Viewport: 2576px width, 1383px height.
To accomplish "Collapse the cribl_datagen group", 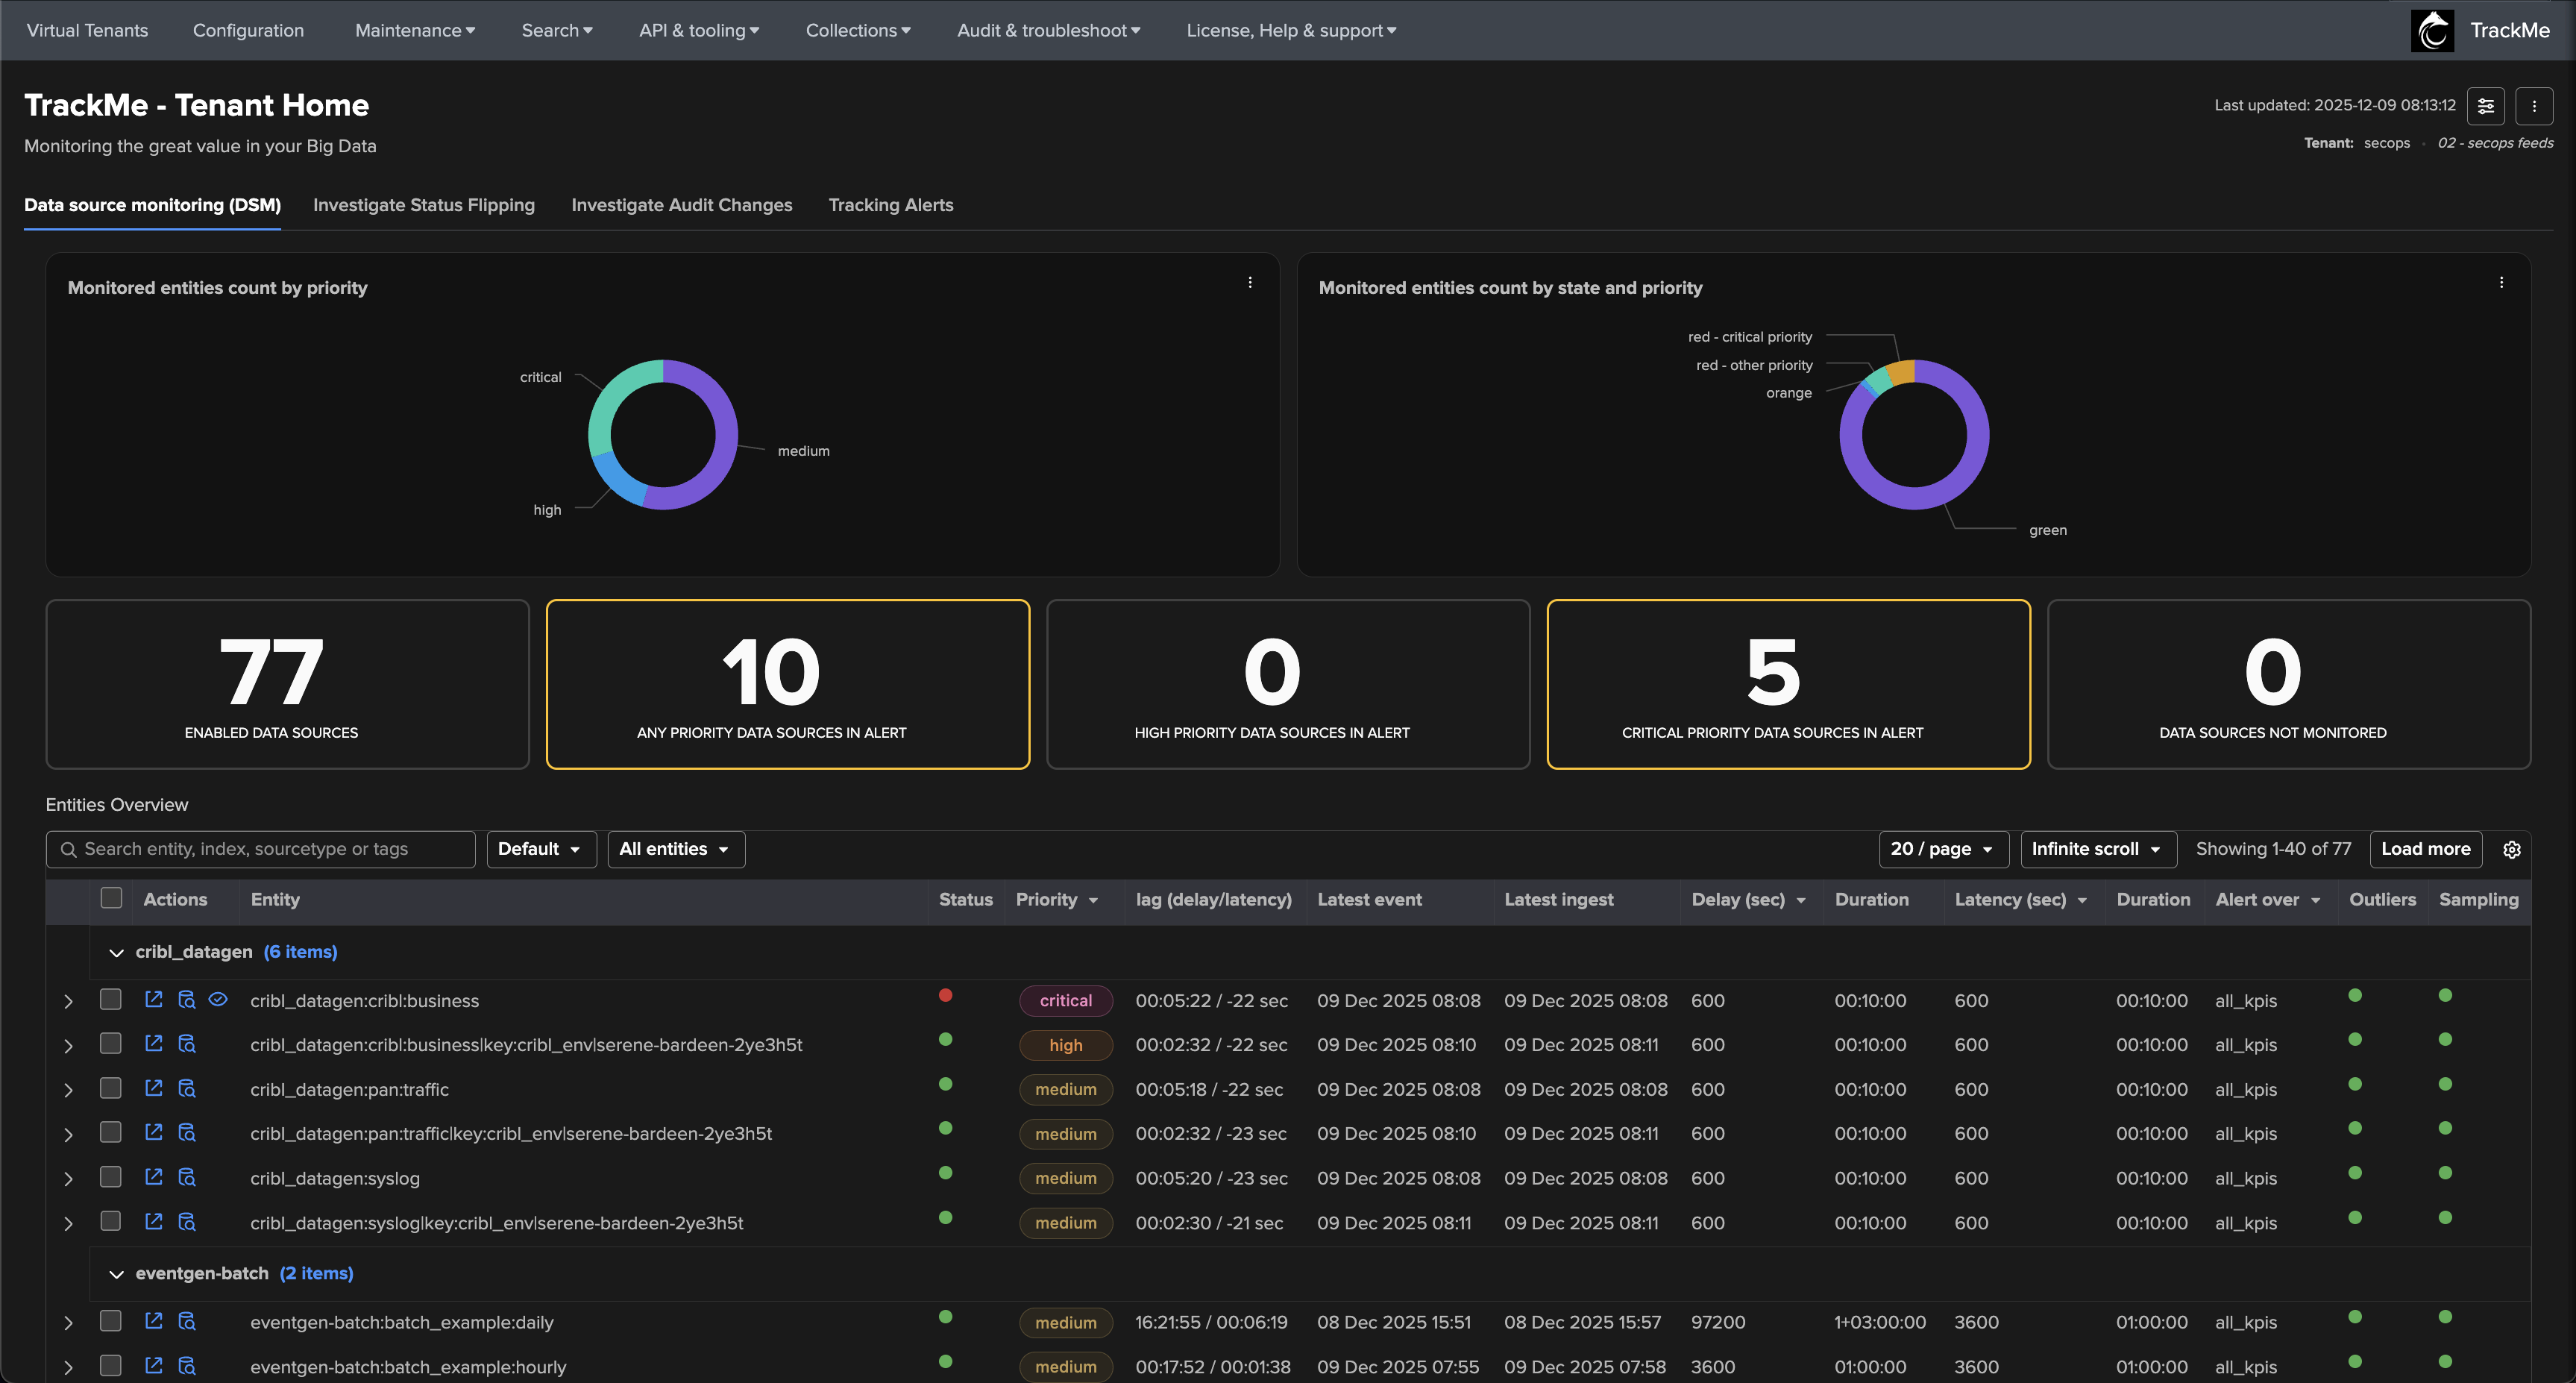I will 116,952.
